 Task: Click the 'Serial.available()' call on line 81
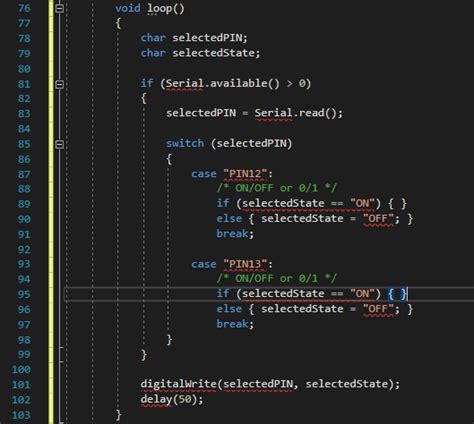click(223, 83)
